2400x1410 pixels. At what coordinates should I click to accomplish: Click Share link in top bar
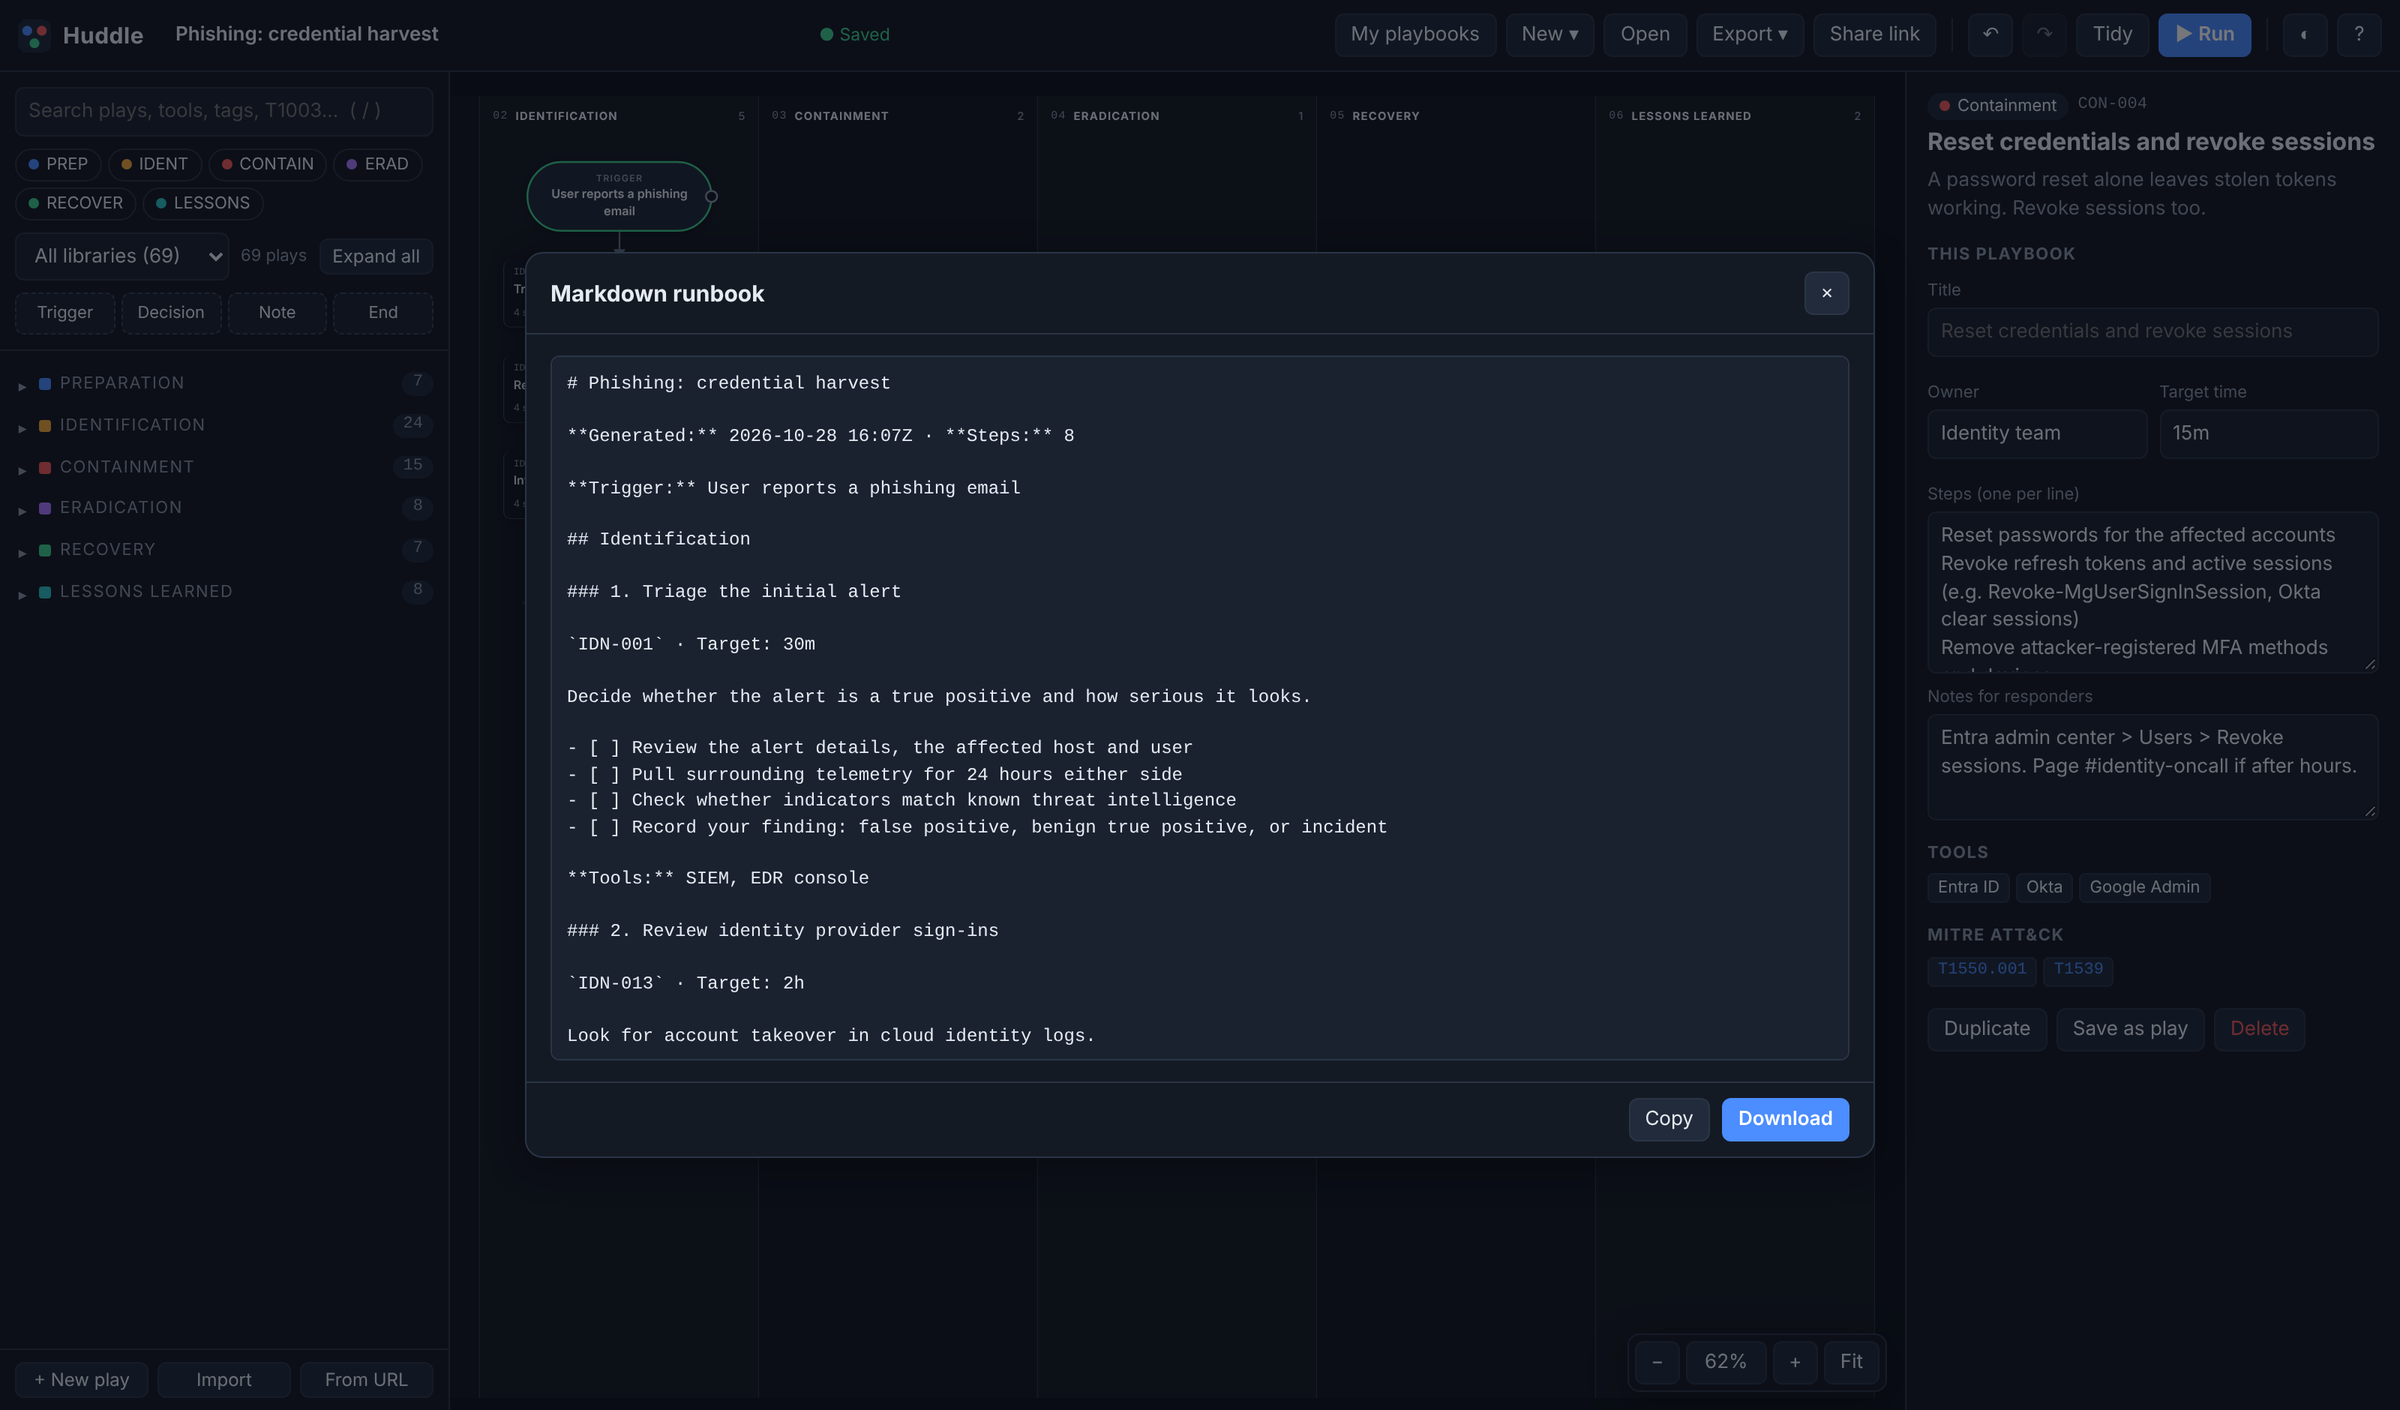(1874, 35)
